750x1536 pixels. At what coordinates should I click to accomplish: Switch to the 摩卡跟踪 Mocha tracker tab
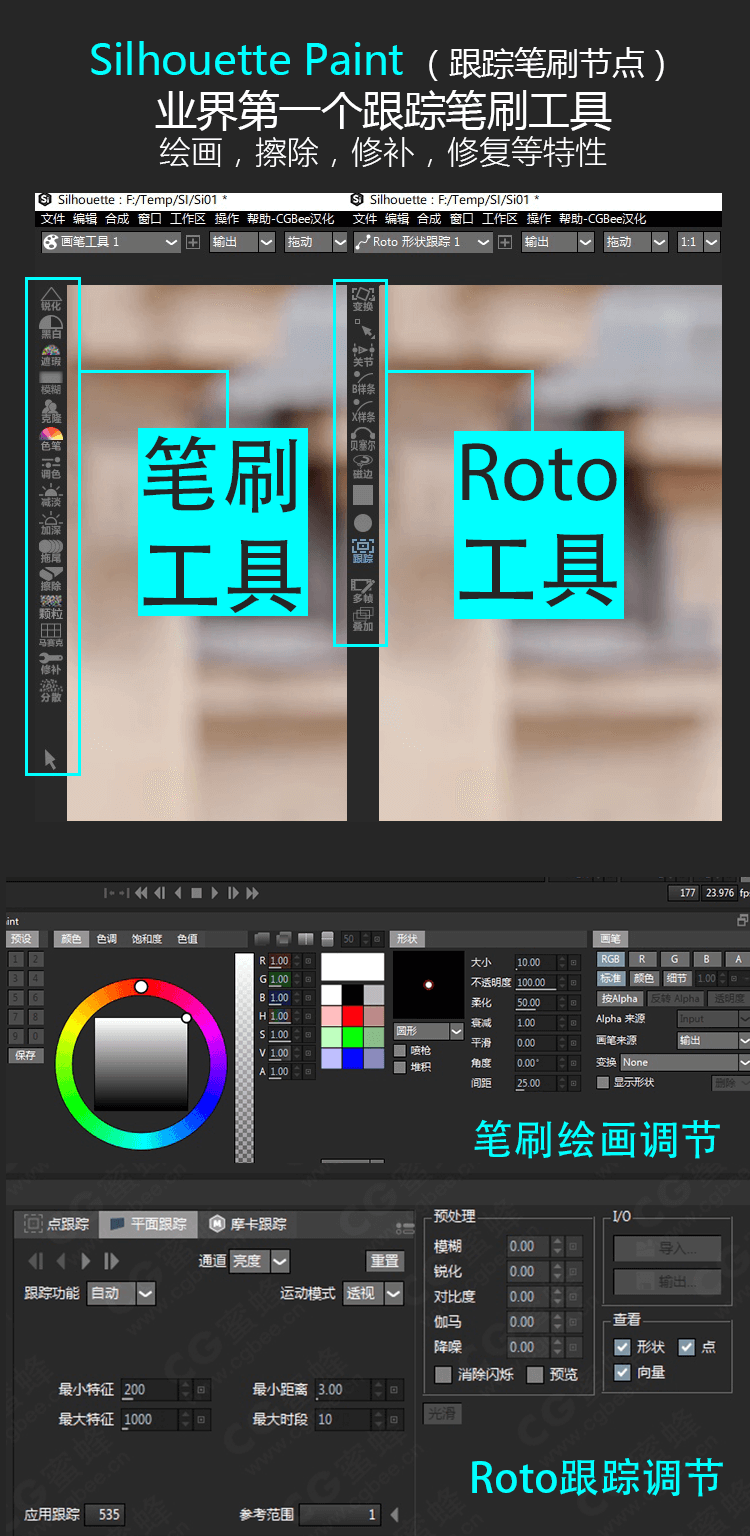248,1223
